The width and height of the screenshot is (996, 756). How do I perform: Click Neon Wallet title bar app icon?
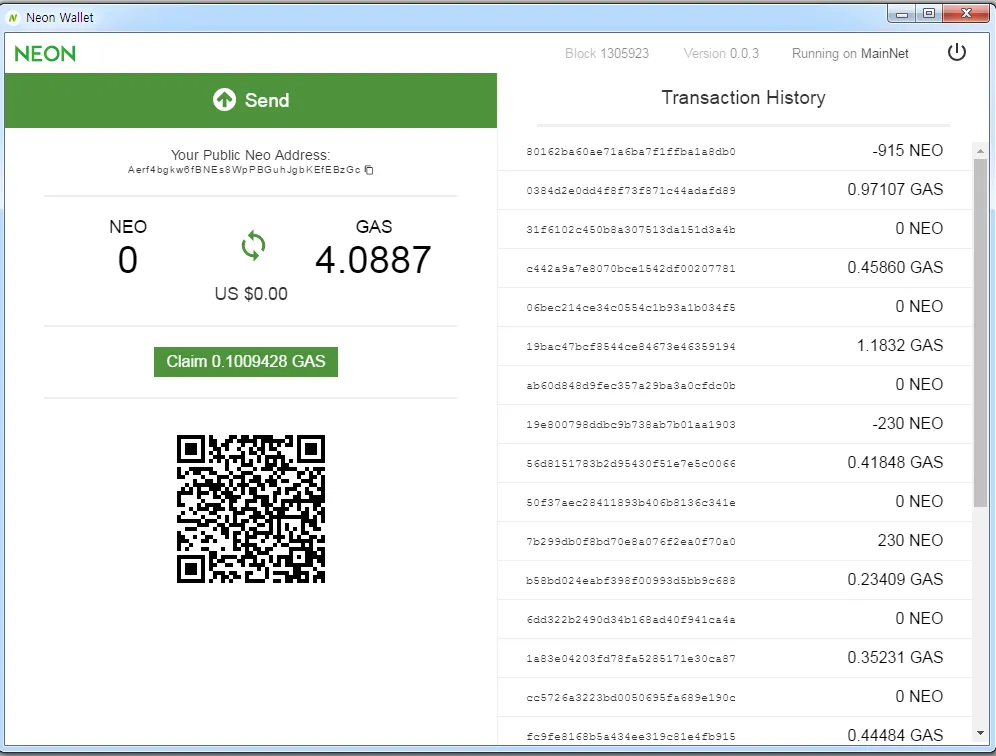(13, 18)
